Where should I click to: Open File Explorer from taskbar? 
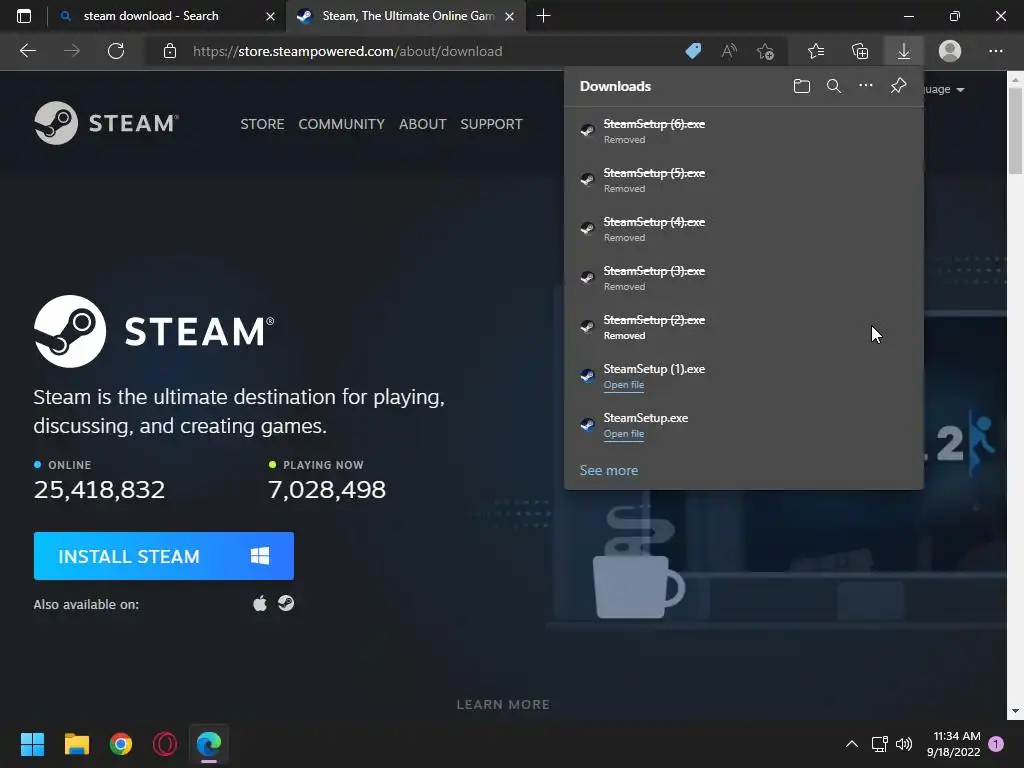click(76, 744)
